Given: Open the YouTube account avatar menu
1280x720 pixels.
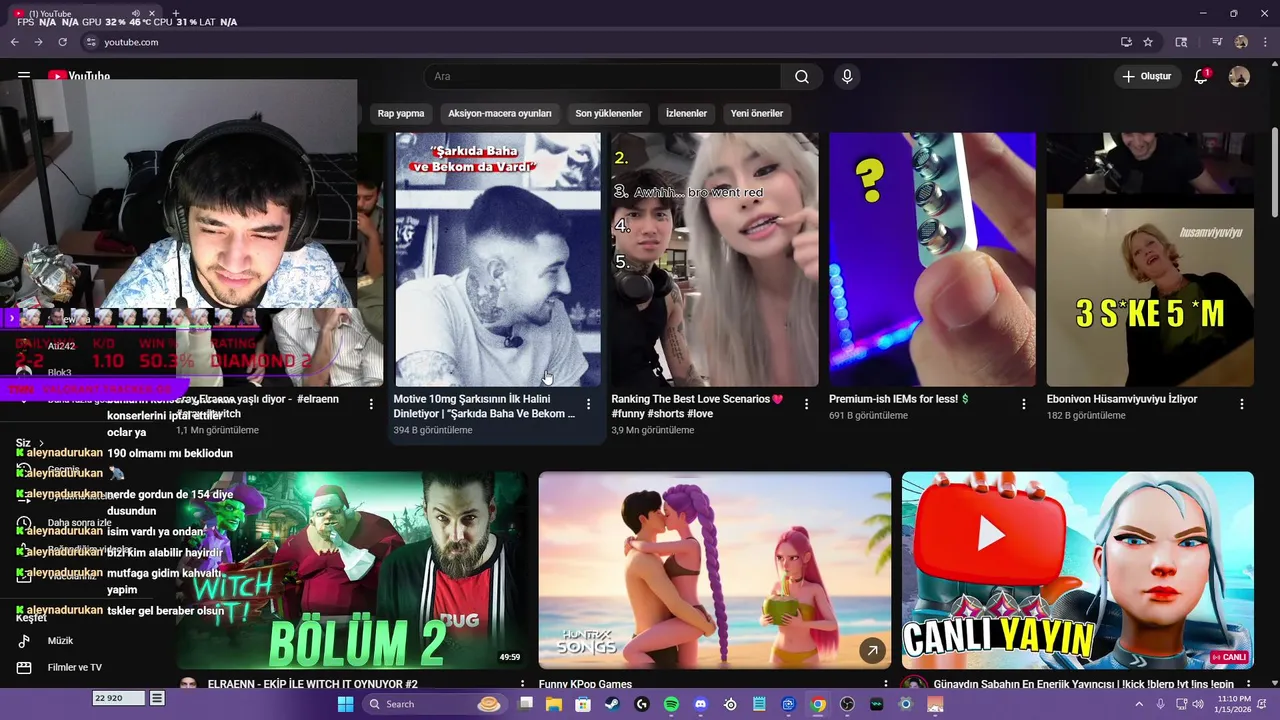Looking at the screenshot, I should coord(1239,77).
